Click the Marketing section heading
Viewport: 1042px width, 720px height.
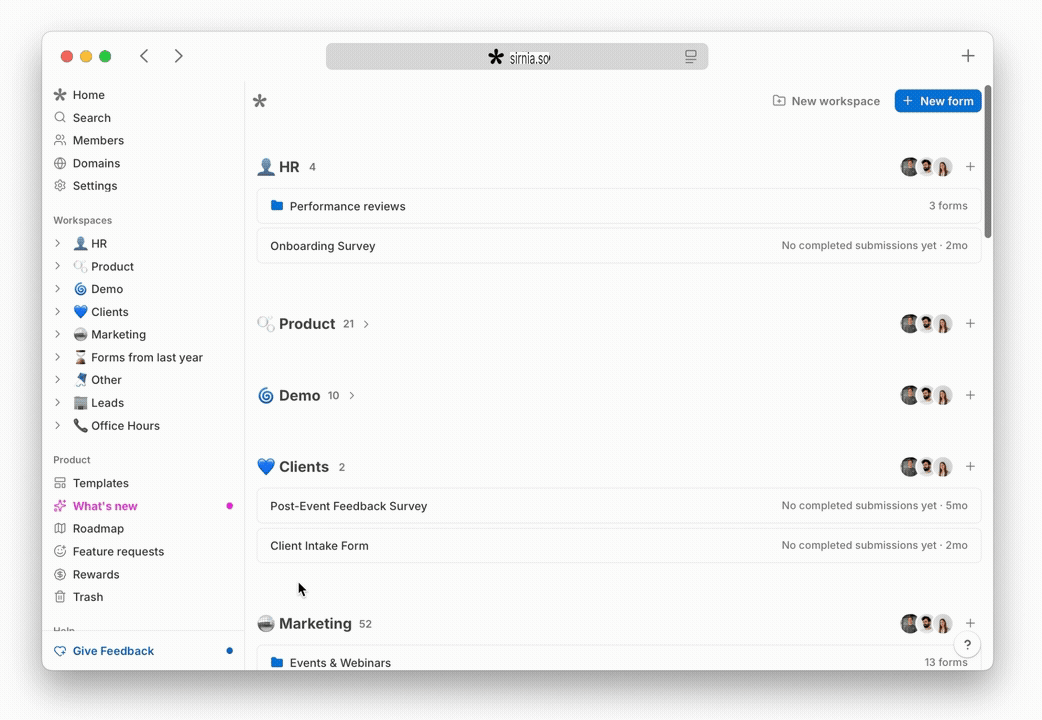(x=315, y=624)
